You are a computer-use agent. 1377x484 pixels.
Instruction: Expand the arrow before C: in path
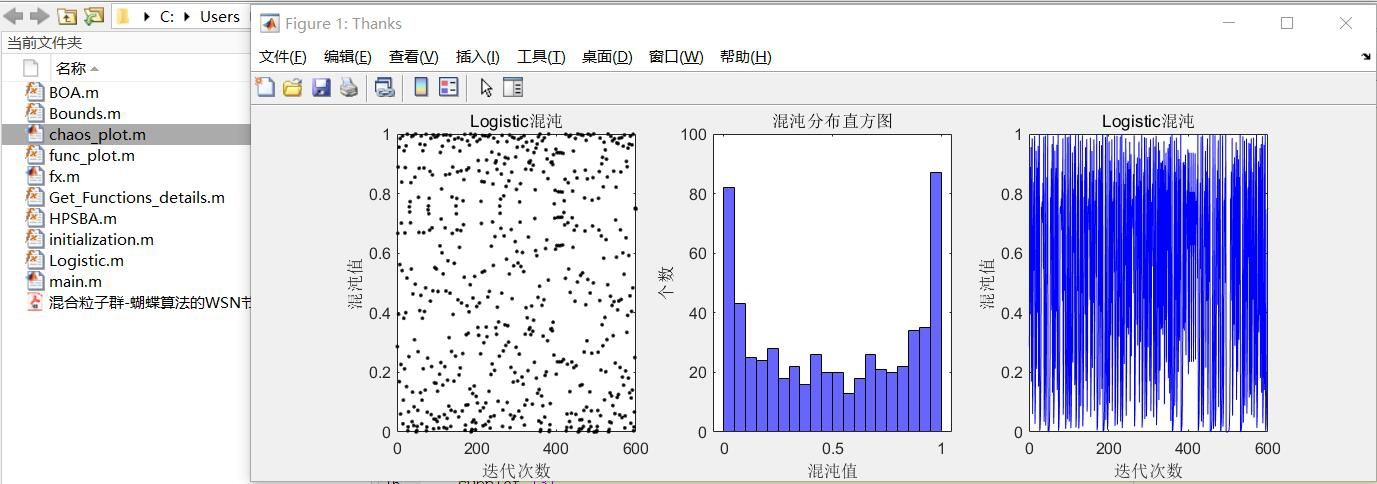147,16
